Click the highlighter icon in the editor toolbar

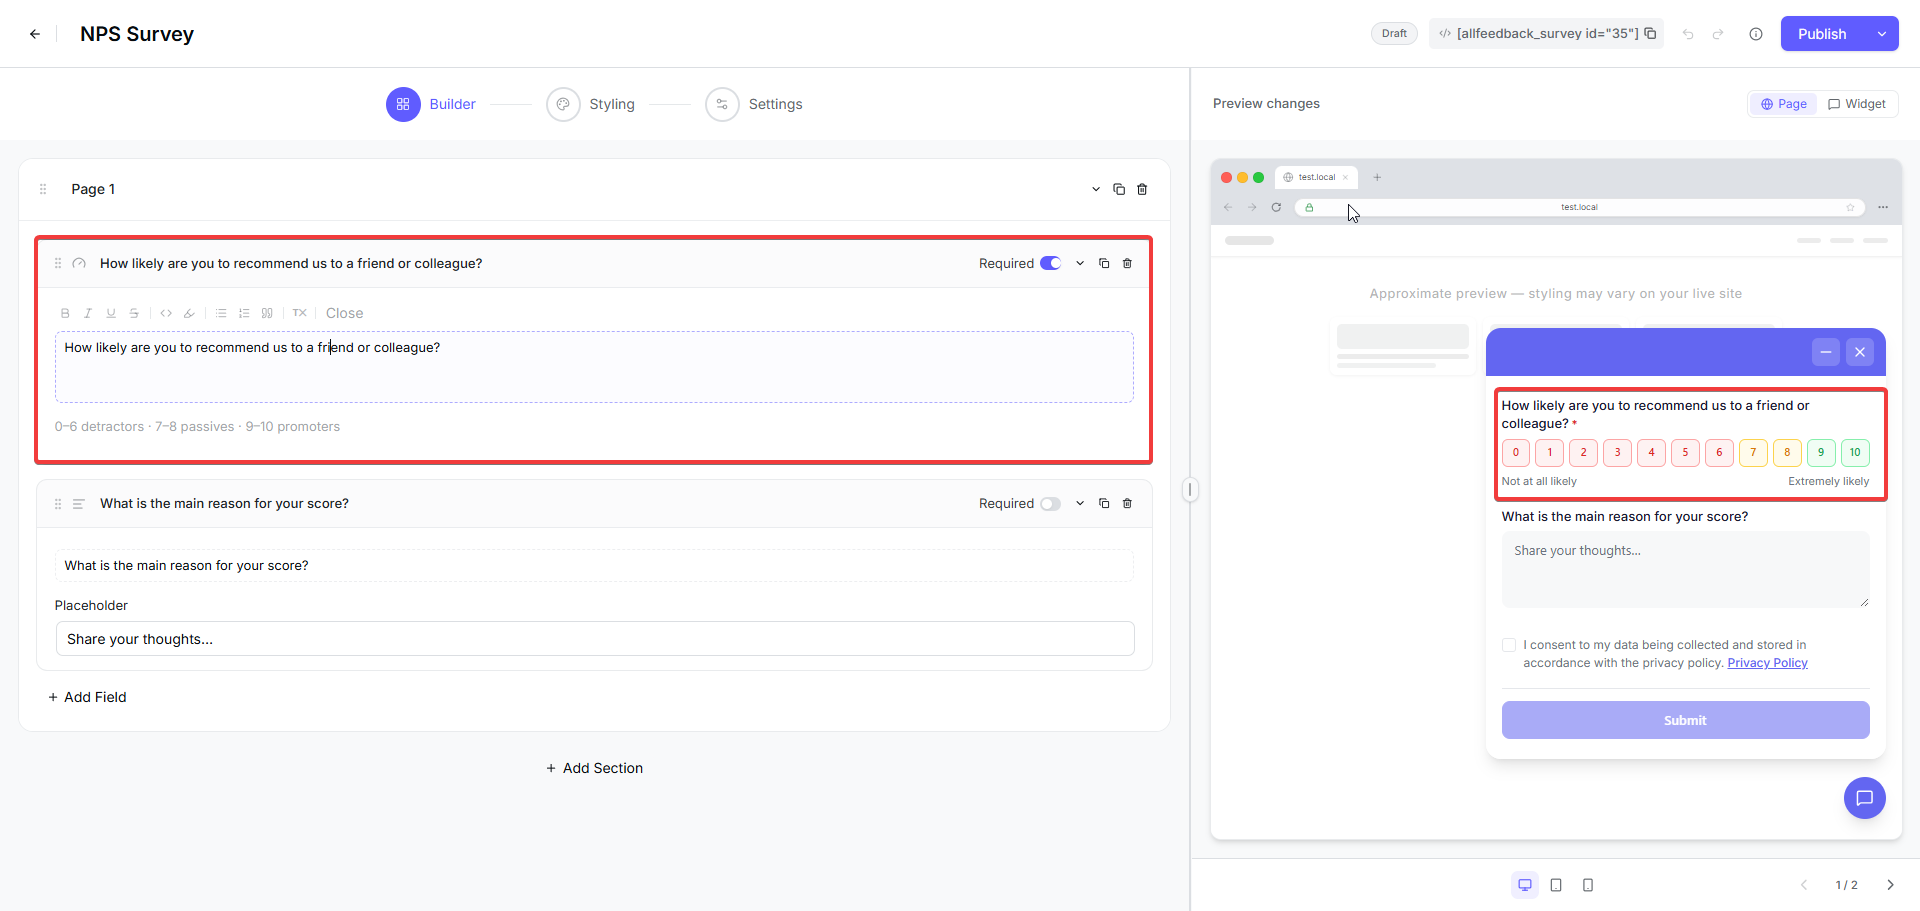189,313
